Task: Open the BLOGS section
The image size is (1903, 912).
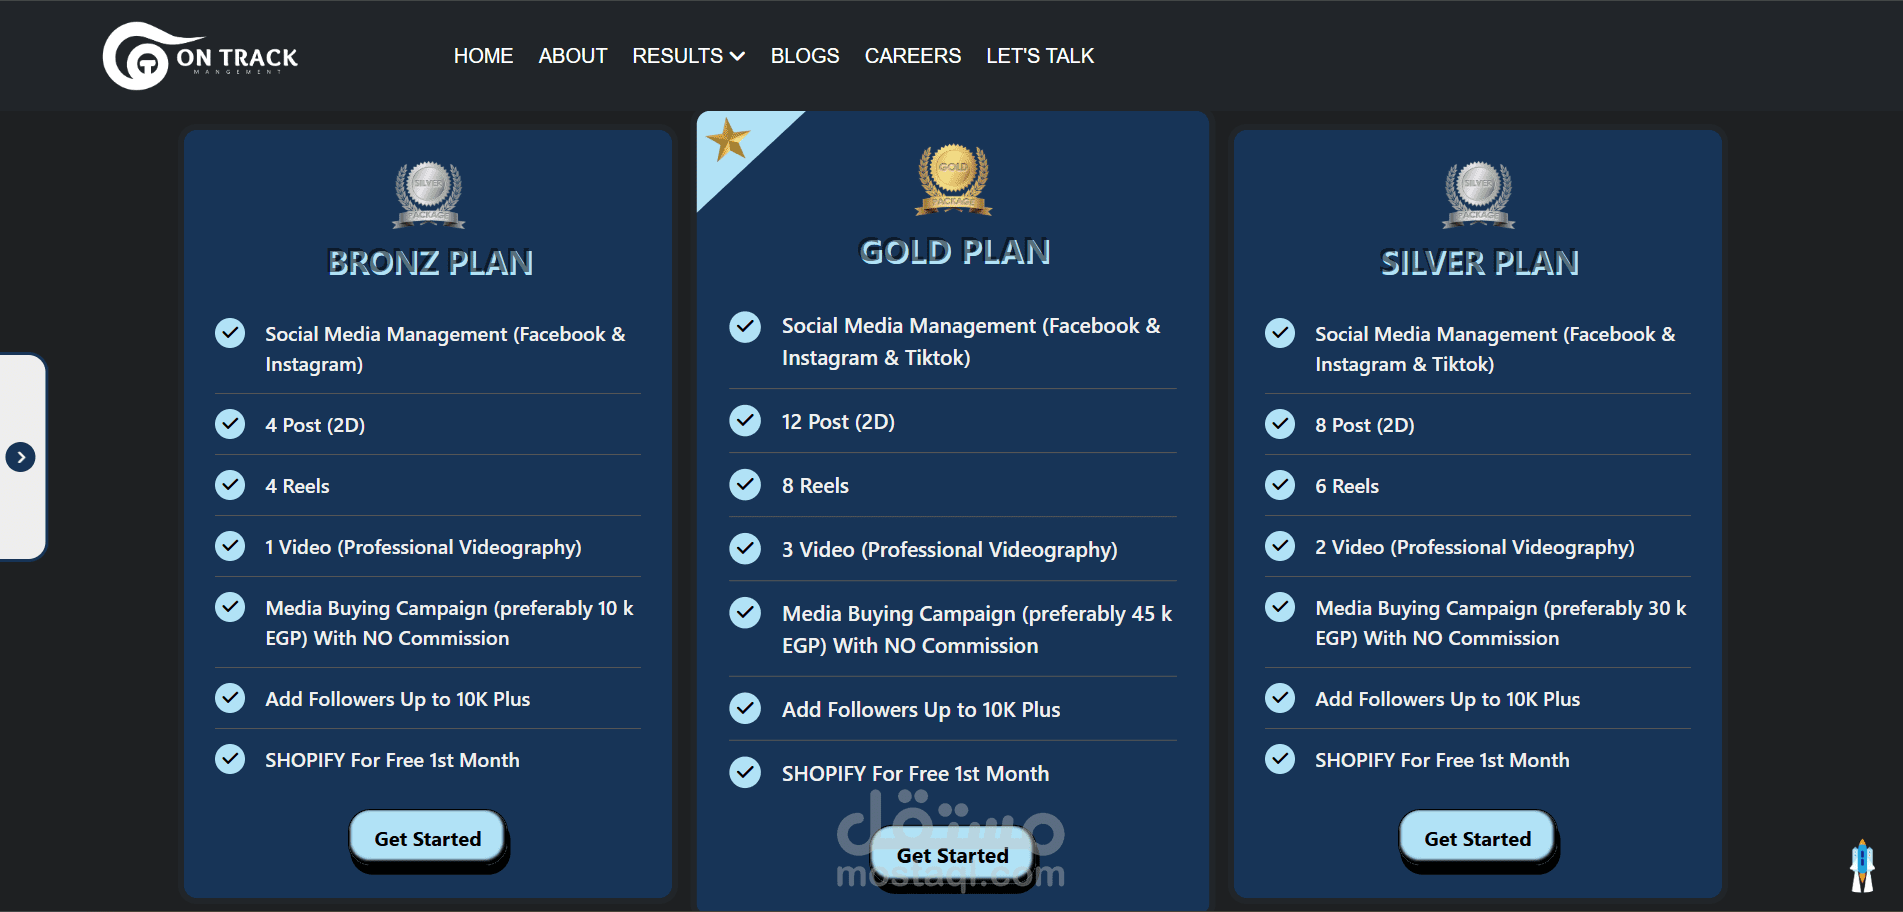Action: tap(804, 56)
